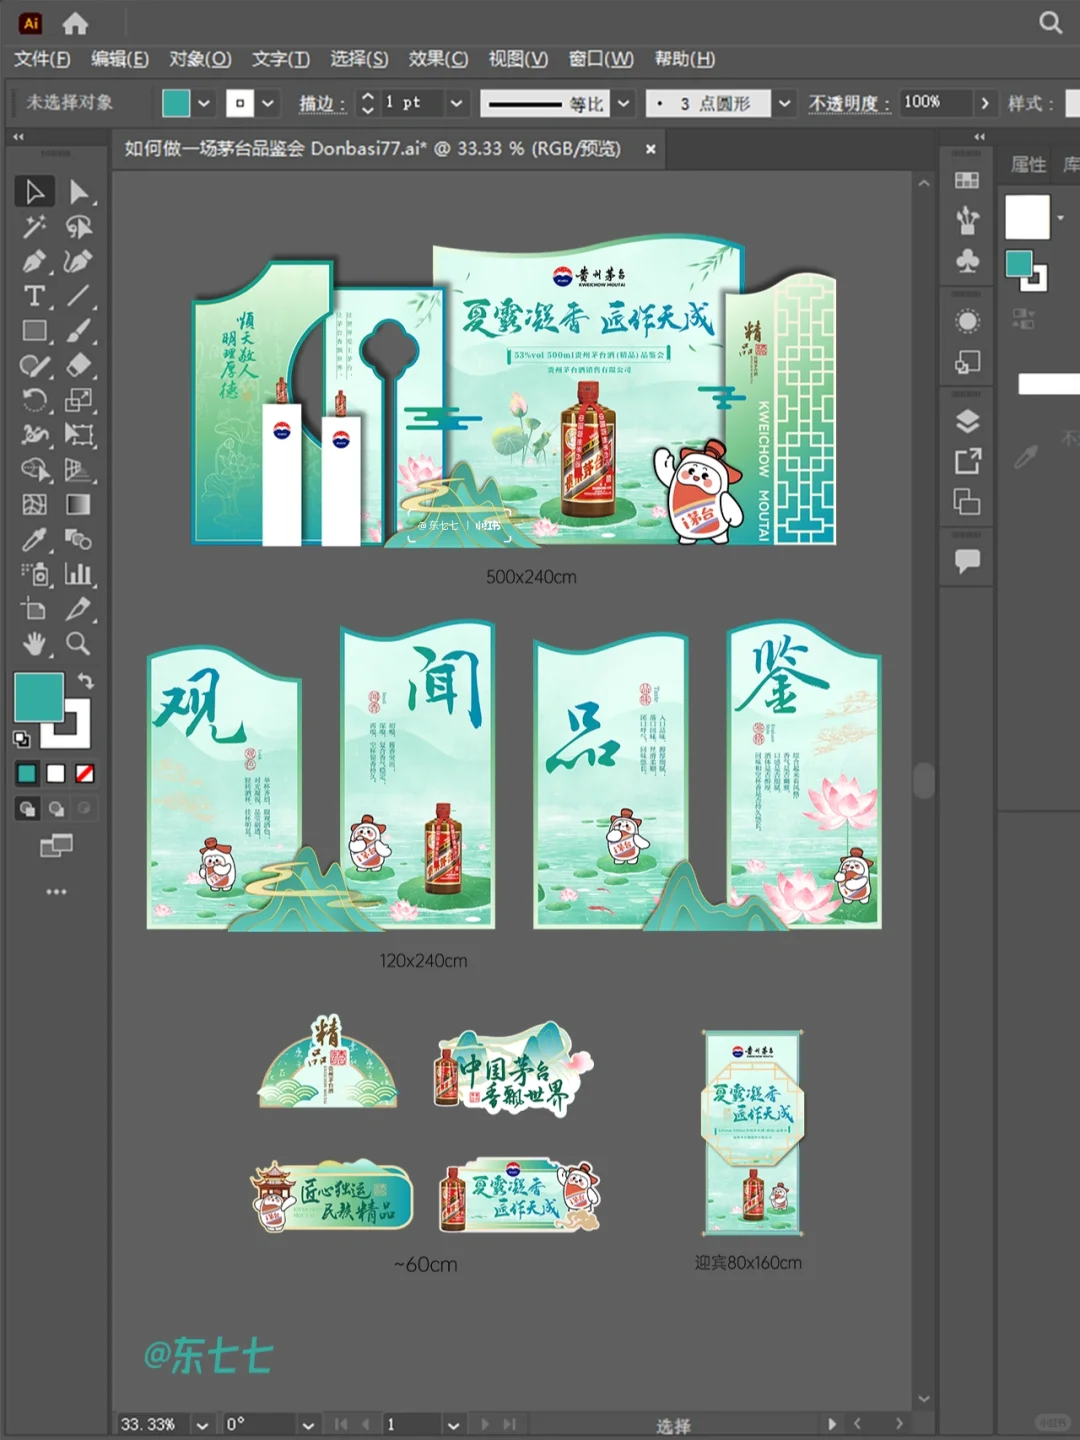Select the Blend tool
The height and width of the screenshot is (1440, 1080).
tap(78, 540)
